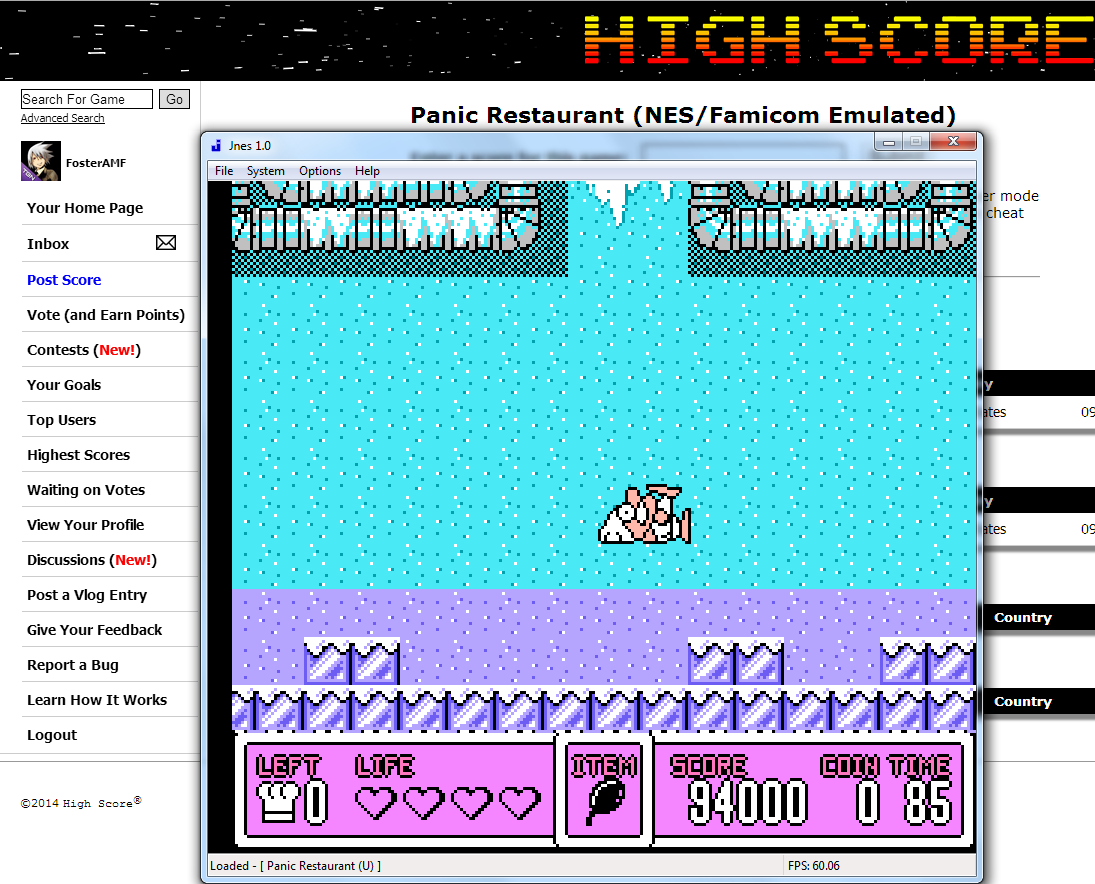
Task: Open the System menu in Jnes
Action: 266,171
